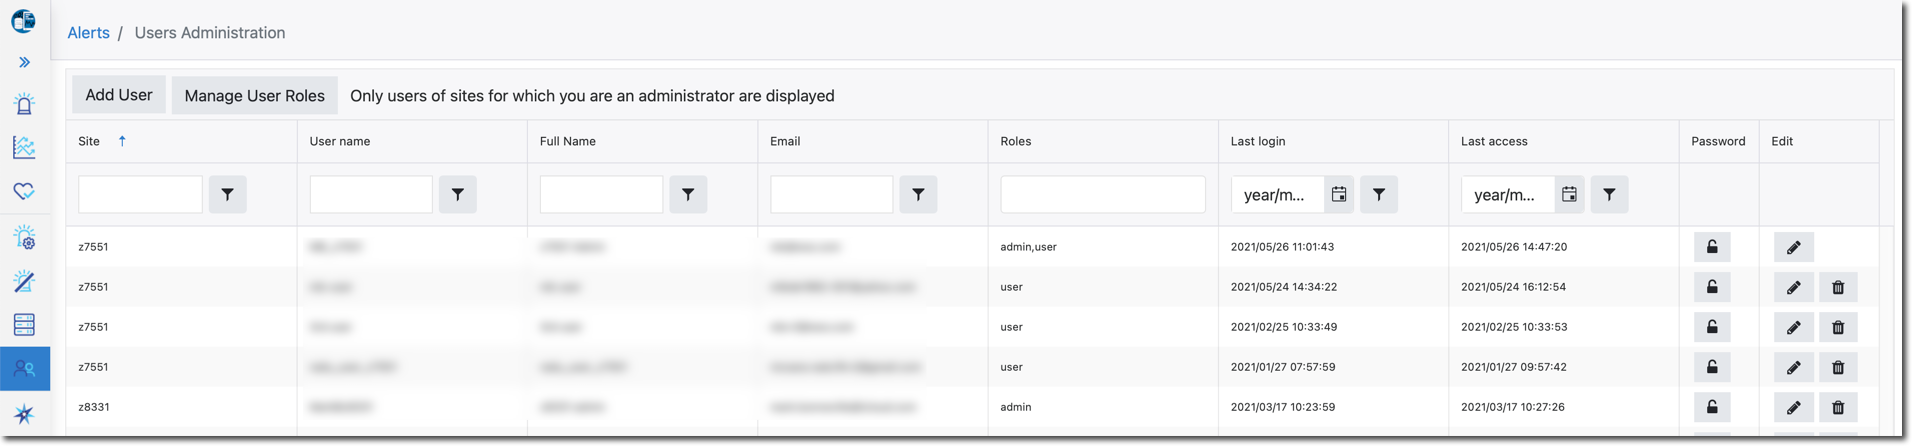Image resolution: width=1912 pixels, height=446 pixels.
Task: Reset password for the first z7551 admin,user row
Action: (1712, 247)
